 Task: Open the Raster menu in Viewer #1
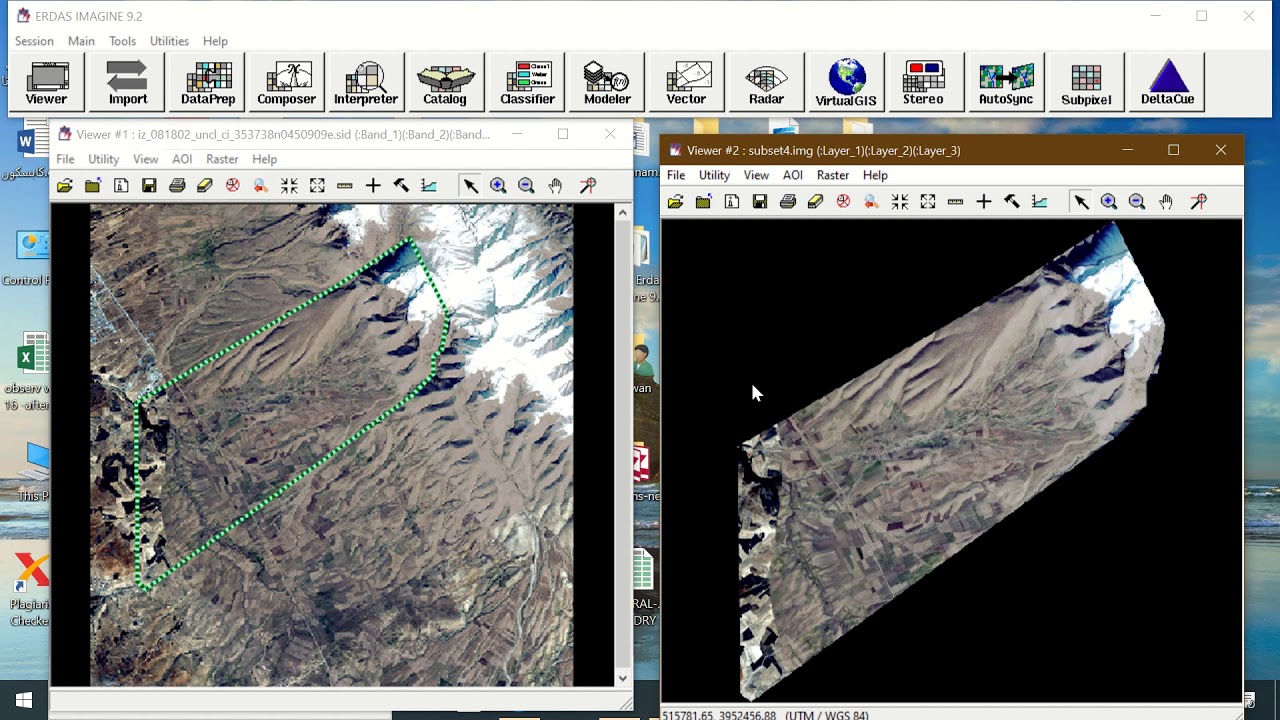click(222, 159)
